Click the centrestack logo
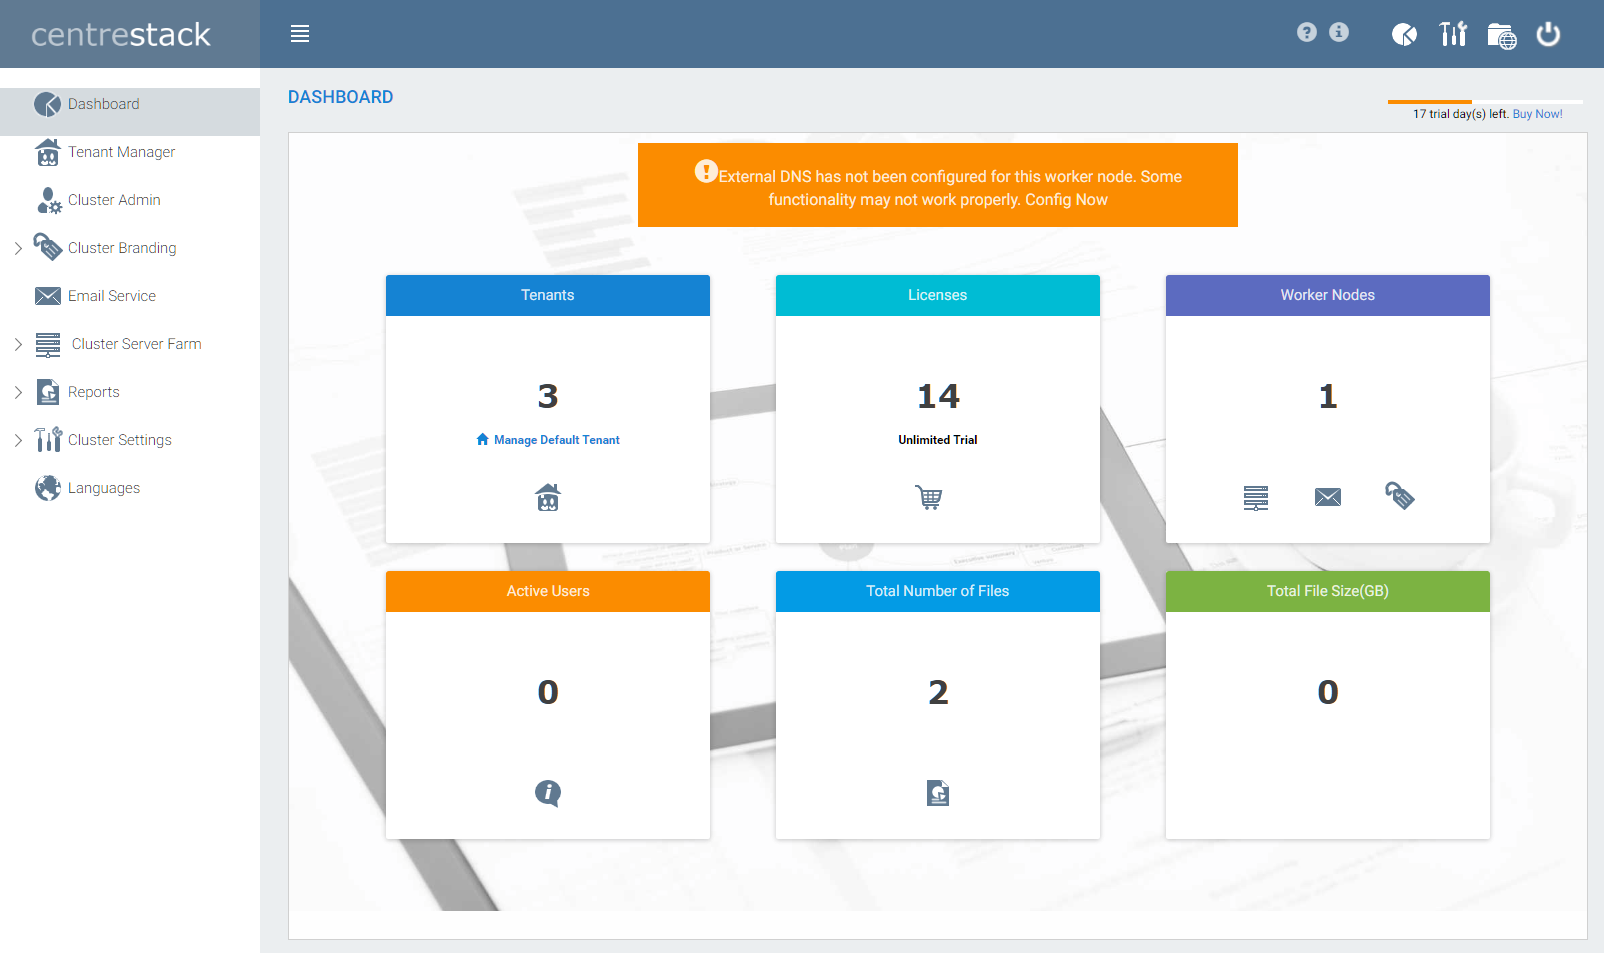The image size is (1604, 953). coord(121,35)
